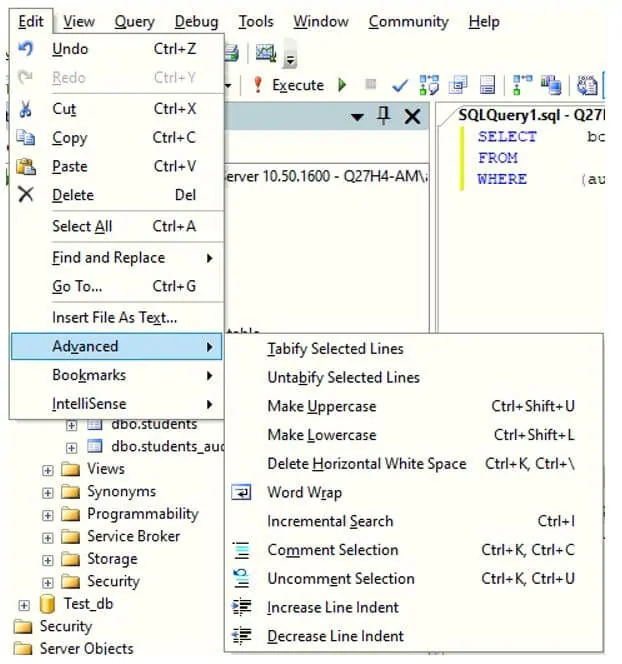The width and height of the screenshot is (622, 664).
Task: Click the green Debug play icon
Action: [x=342, y=85]
